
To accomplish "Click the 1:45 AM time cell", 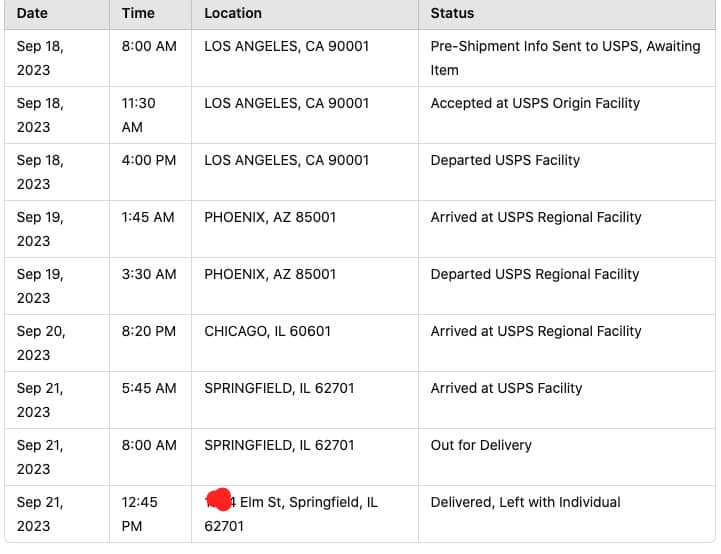I will 149,217.
